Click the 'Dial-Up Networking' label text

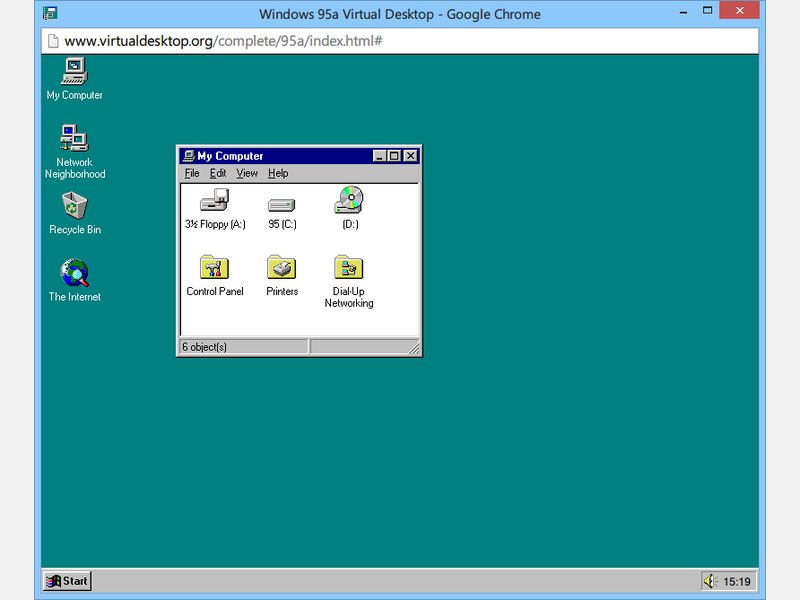(349, 297)
